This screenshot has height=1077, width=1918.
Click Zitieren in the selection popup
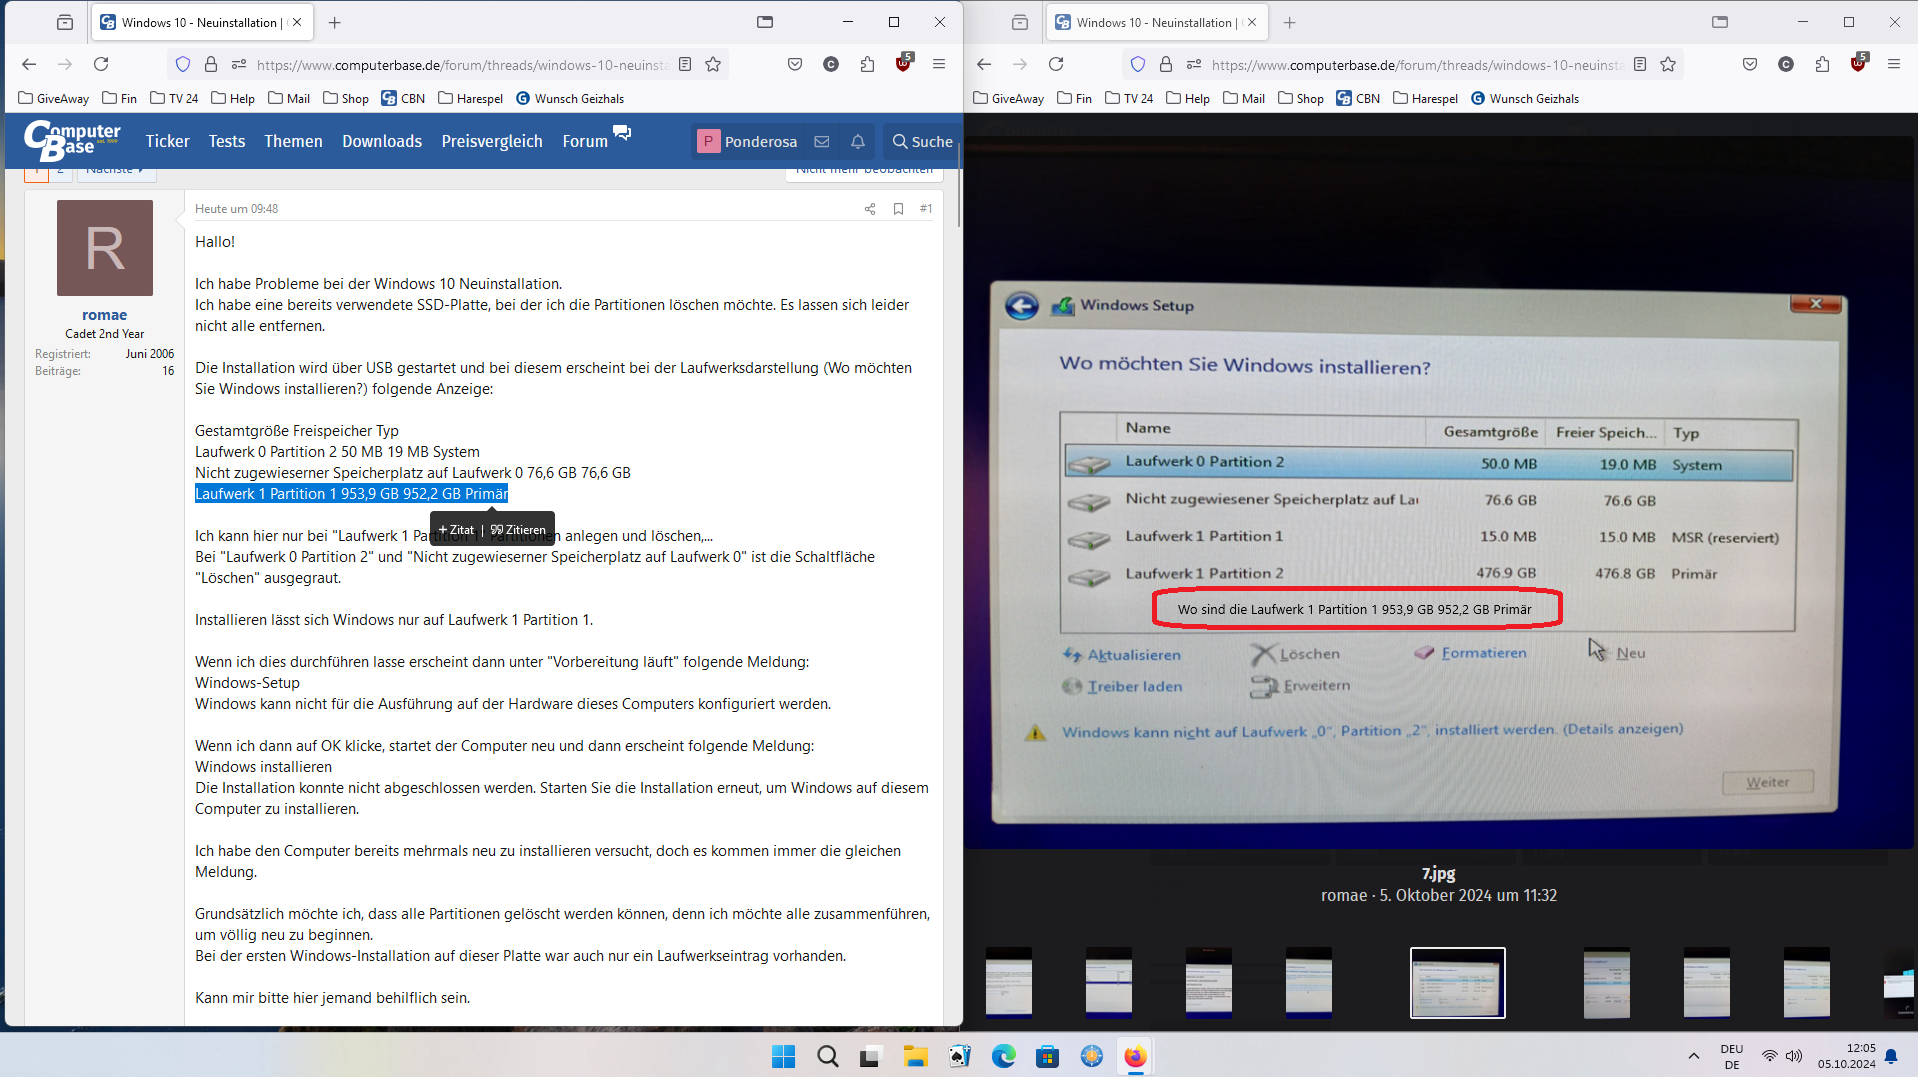pos(518,530)
